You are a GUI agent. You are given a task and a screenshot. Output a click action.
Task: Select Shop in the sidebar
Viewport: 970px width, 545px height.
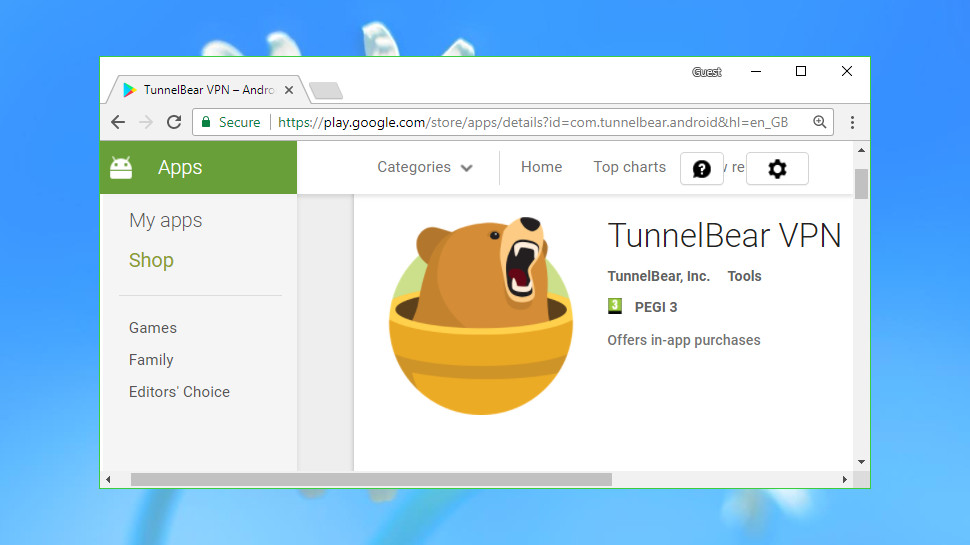151,260
